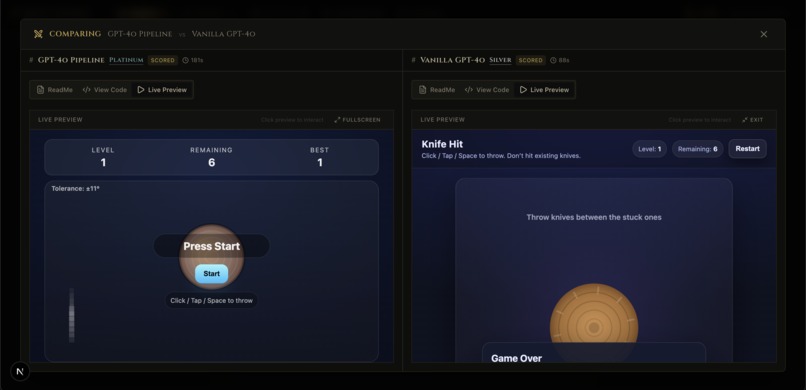Screen dimensions: 806x390
Task: Open View Code tab in GPT-4o Pipeline panel
Action: click(x=105, y=89)
